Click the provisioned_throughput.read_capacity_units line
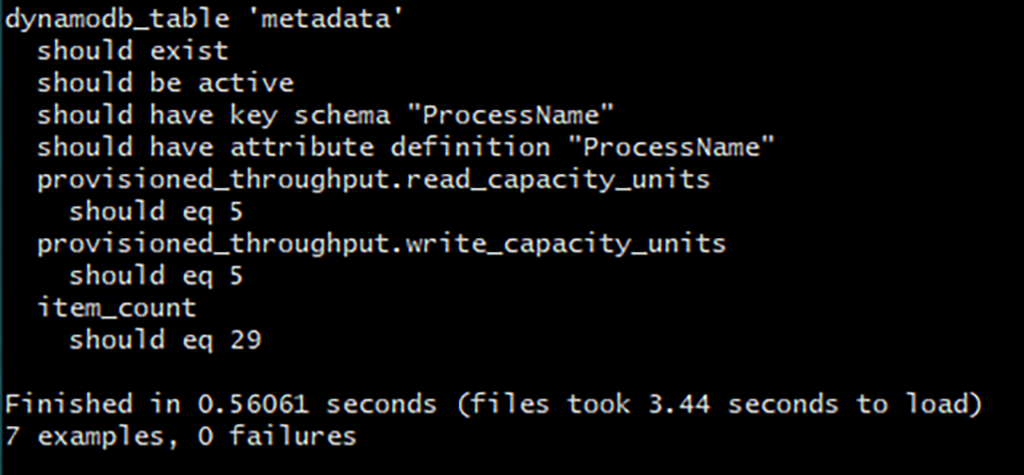The image size is (1024, 475). point(374,179)
